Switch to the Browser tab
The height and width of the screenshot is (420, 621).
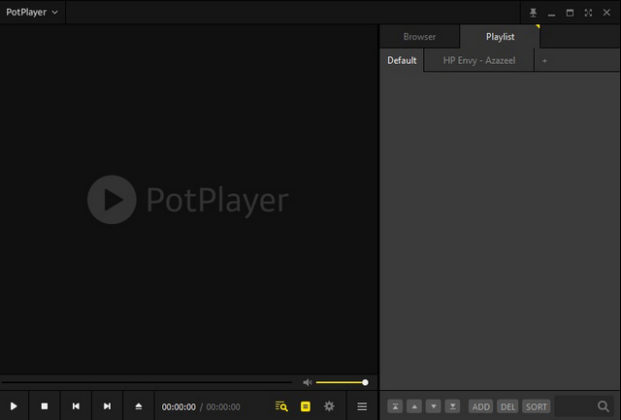419,37
